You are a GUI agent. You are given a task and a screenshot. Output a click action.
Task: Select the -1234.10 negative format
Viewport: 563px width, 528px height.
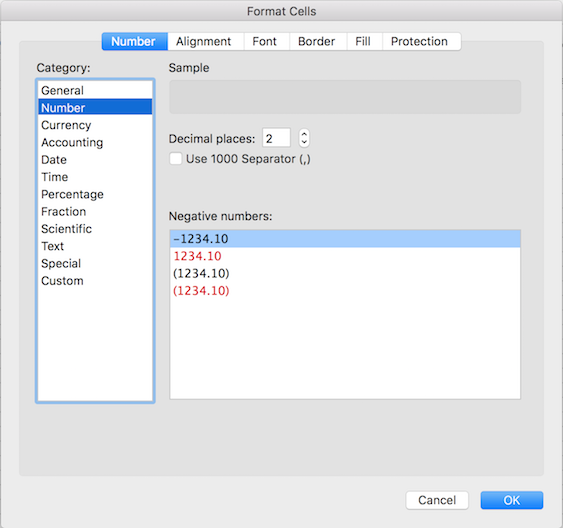(345, 239)
